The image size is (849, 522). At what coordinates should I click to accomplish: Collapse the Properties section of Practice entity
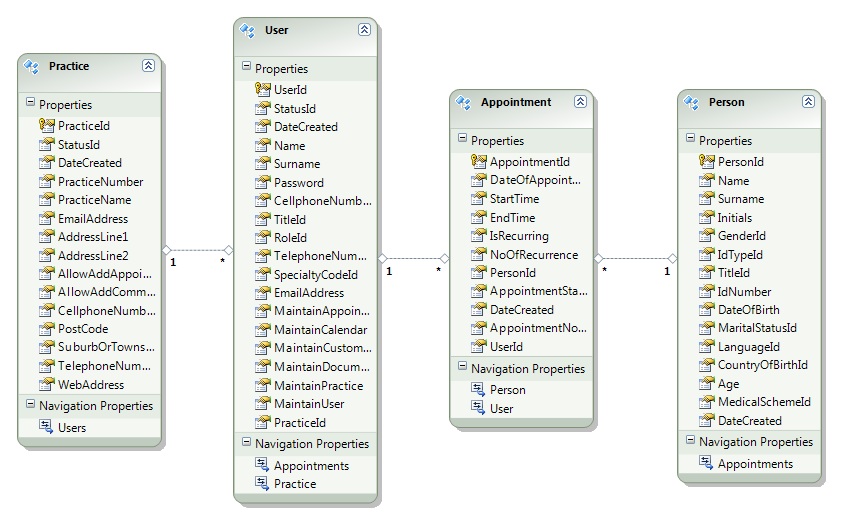[x=30, y=102]
